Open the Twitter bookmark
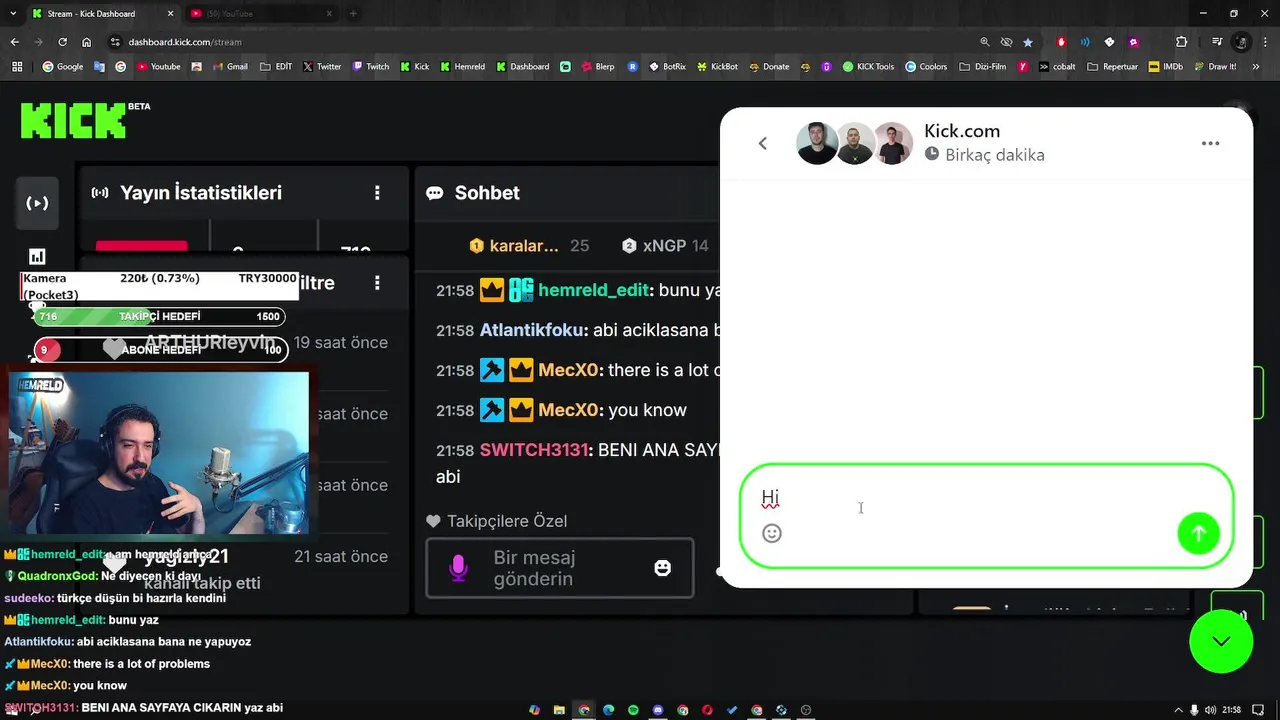Image resolution: width=1280 pixels, height=720 pixels. point(321,67)
